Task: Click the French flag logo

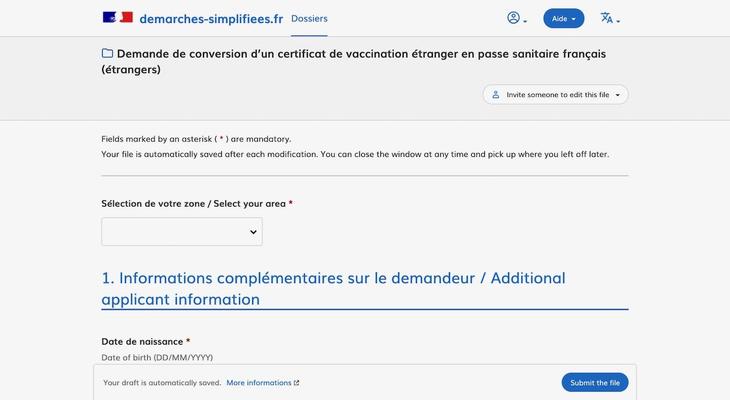Action: (117, 18)
